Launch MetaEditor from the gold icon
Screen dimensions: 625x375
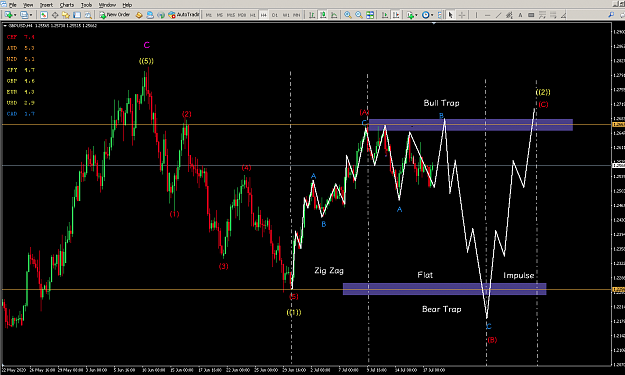coord(139,15)
